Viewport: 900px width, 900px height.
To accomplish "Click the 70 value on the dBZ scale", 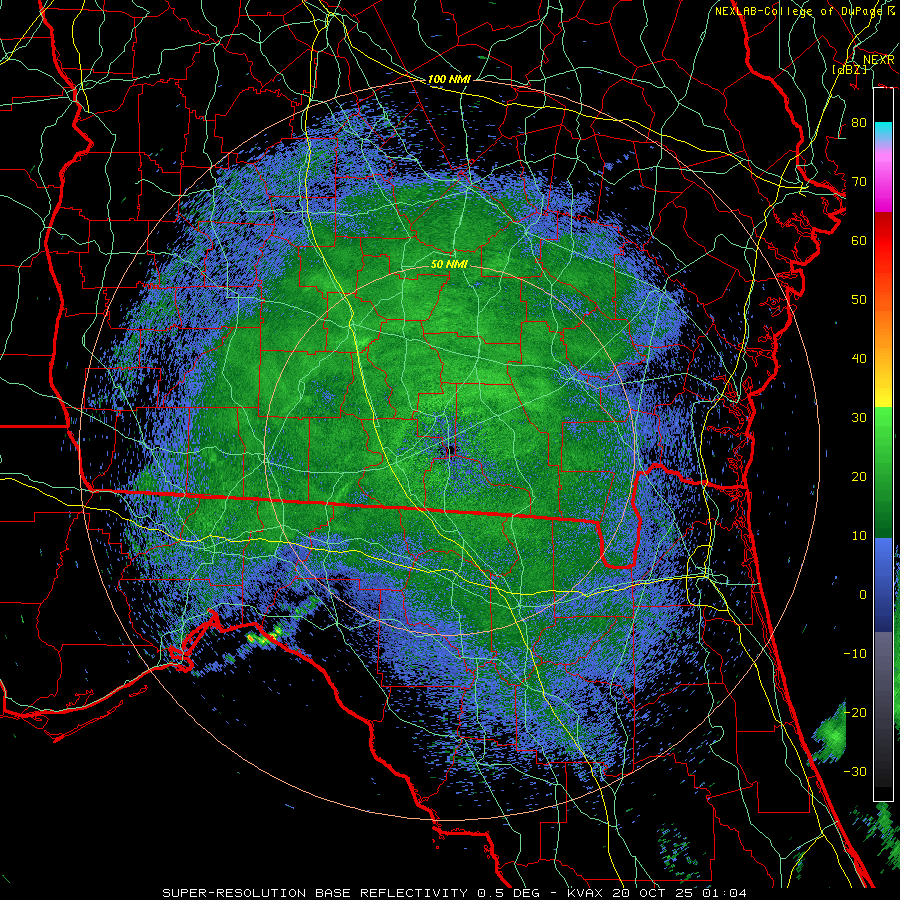I will point(859,182).
